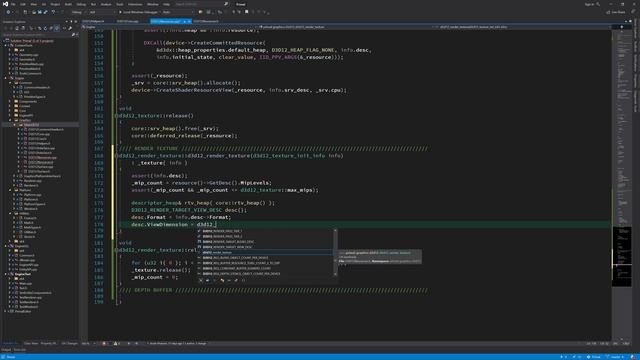The height and width of the screenshot is (360, 640).
Task: Switch to the Git Changes bottom tab
Action: coord(69,344)
